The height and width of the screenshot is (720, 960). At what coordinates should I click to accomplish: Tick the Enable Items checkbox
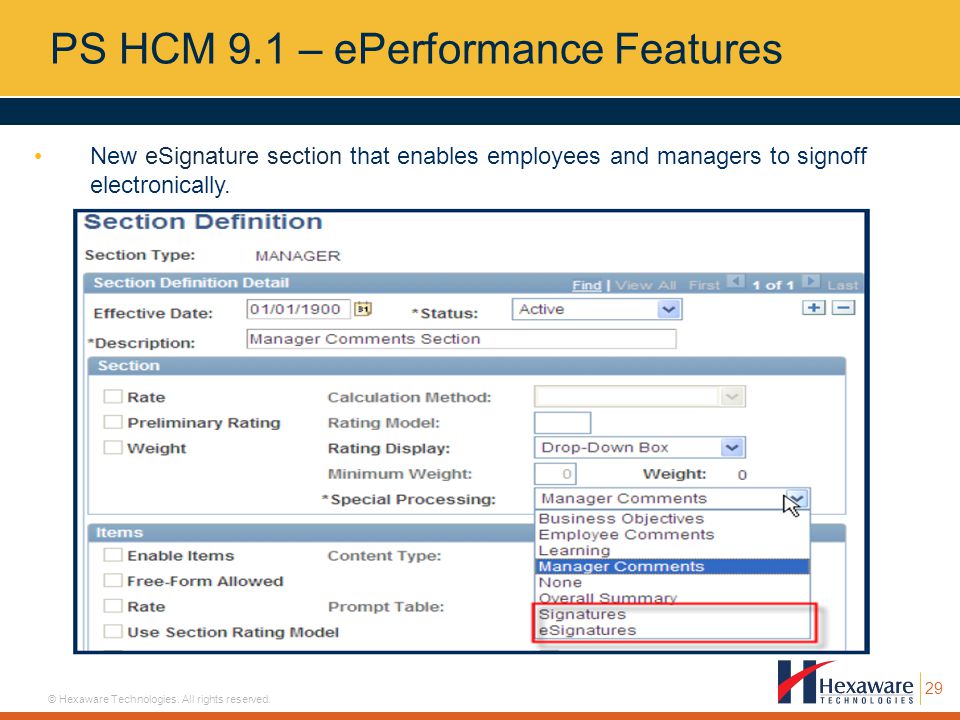pos(113,555)
